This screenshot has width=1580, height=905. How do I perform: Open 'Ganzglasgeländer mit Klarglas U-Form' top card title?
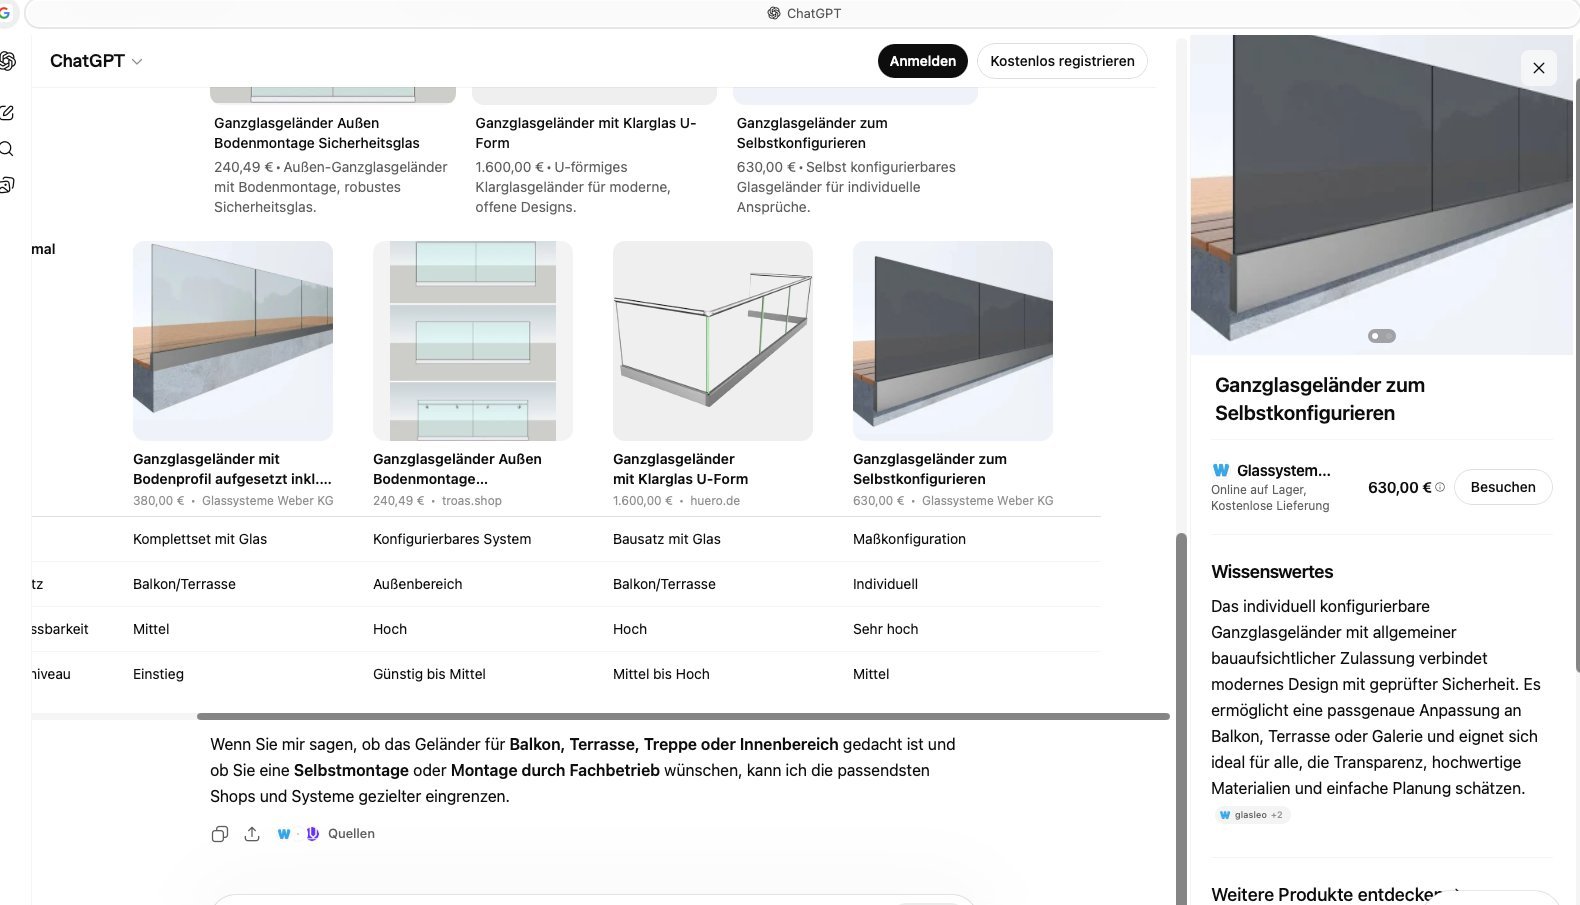click(x=585, y=133)
